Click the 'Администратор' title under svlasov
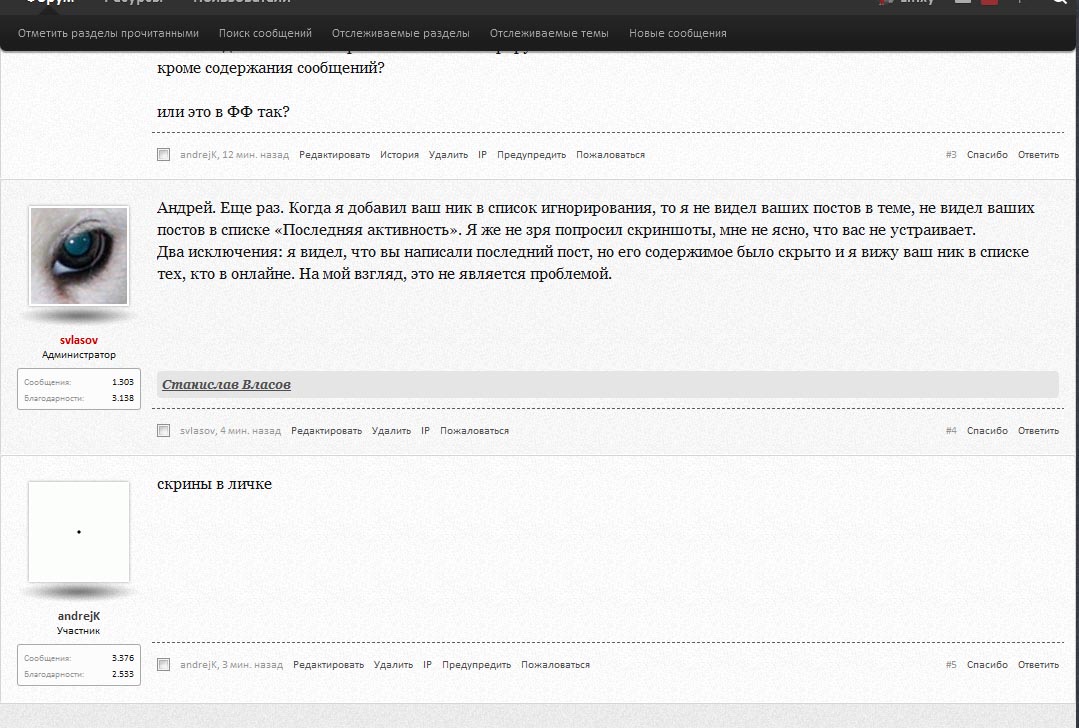Screen dimensions: 1079x728 coord(79,355)
